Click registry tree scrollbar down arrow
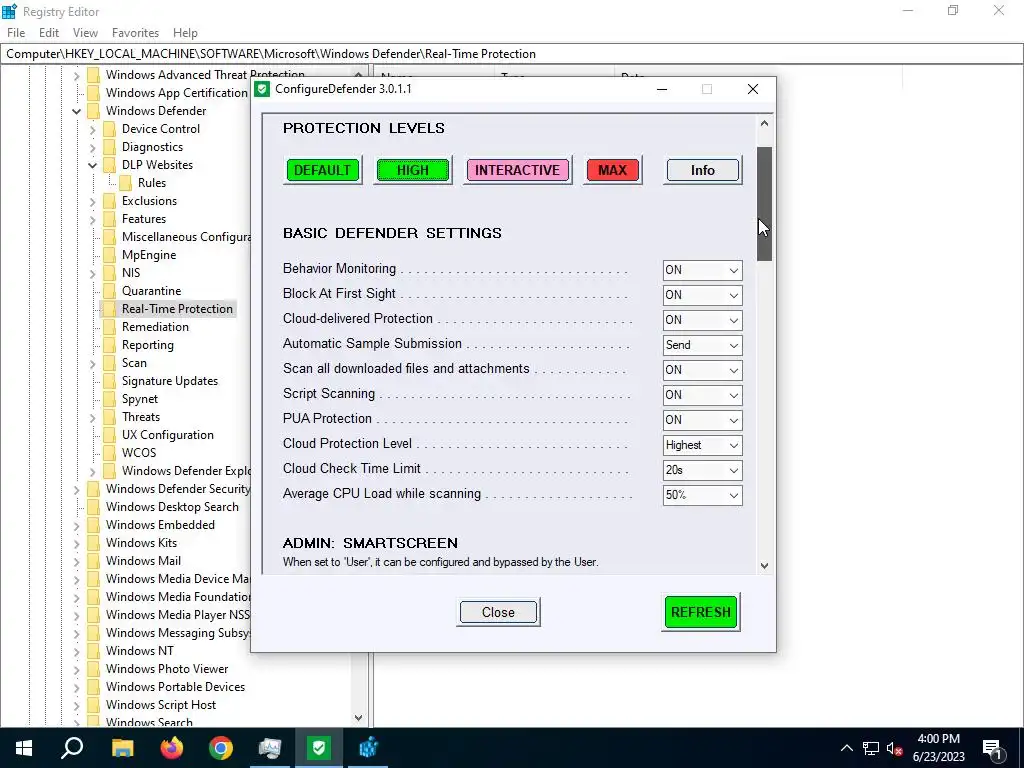 click(x=358, y=718)
